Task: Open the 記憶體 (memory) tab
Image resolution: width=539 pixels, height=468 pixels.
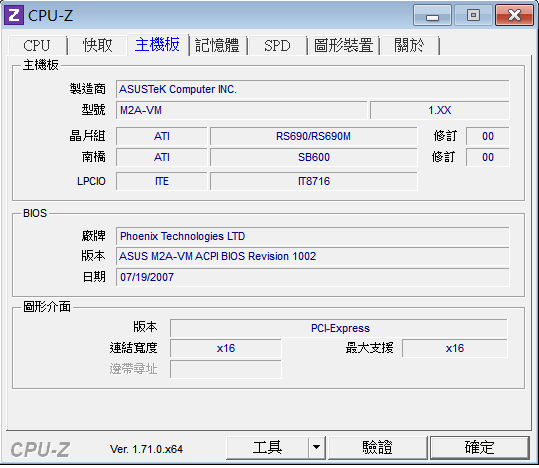Action: (218, 45)
